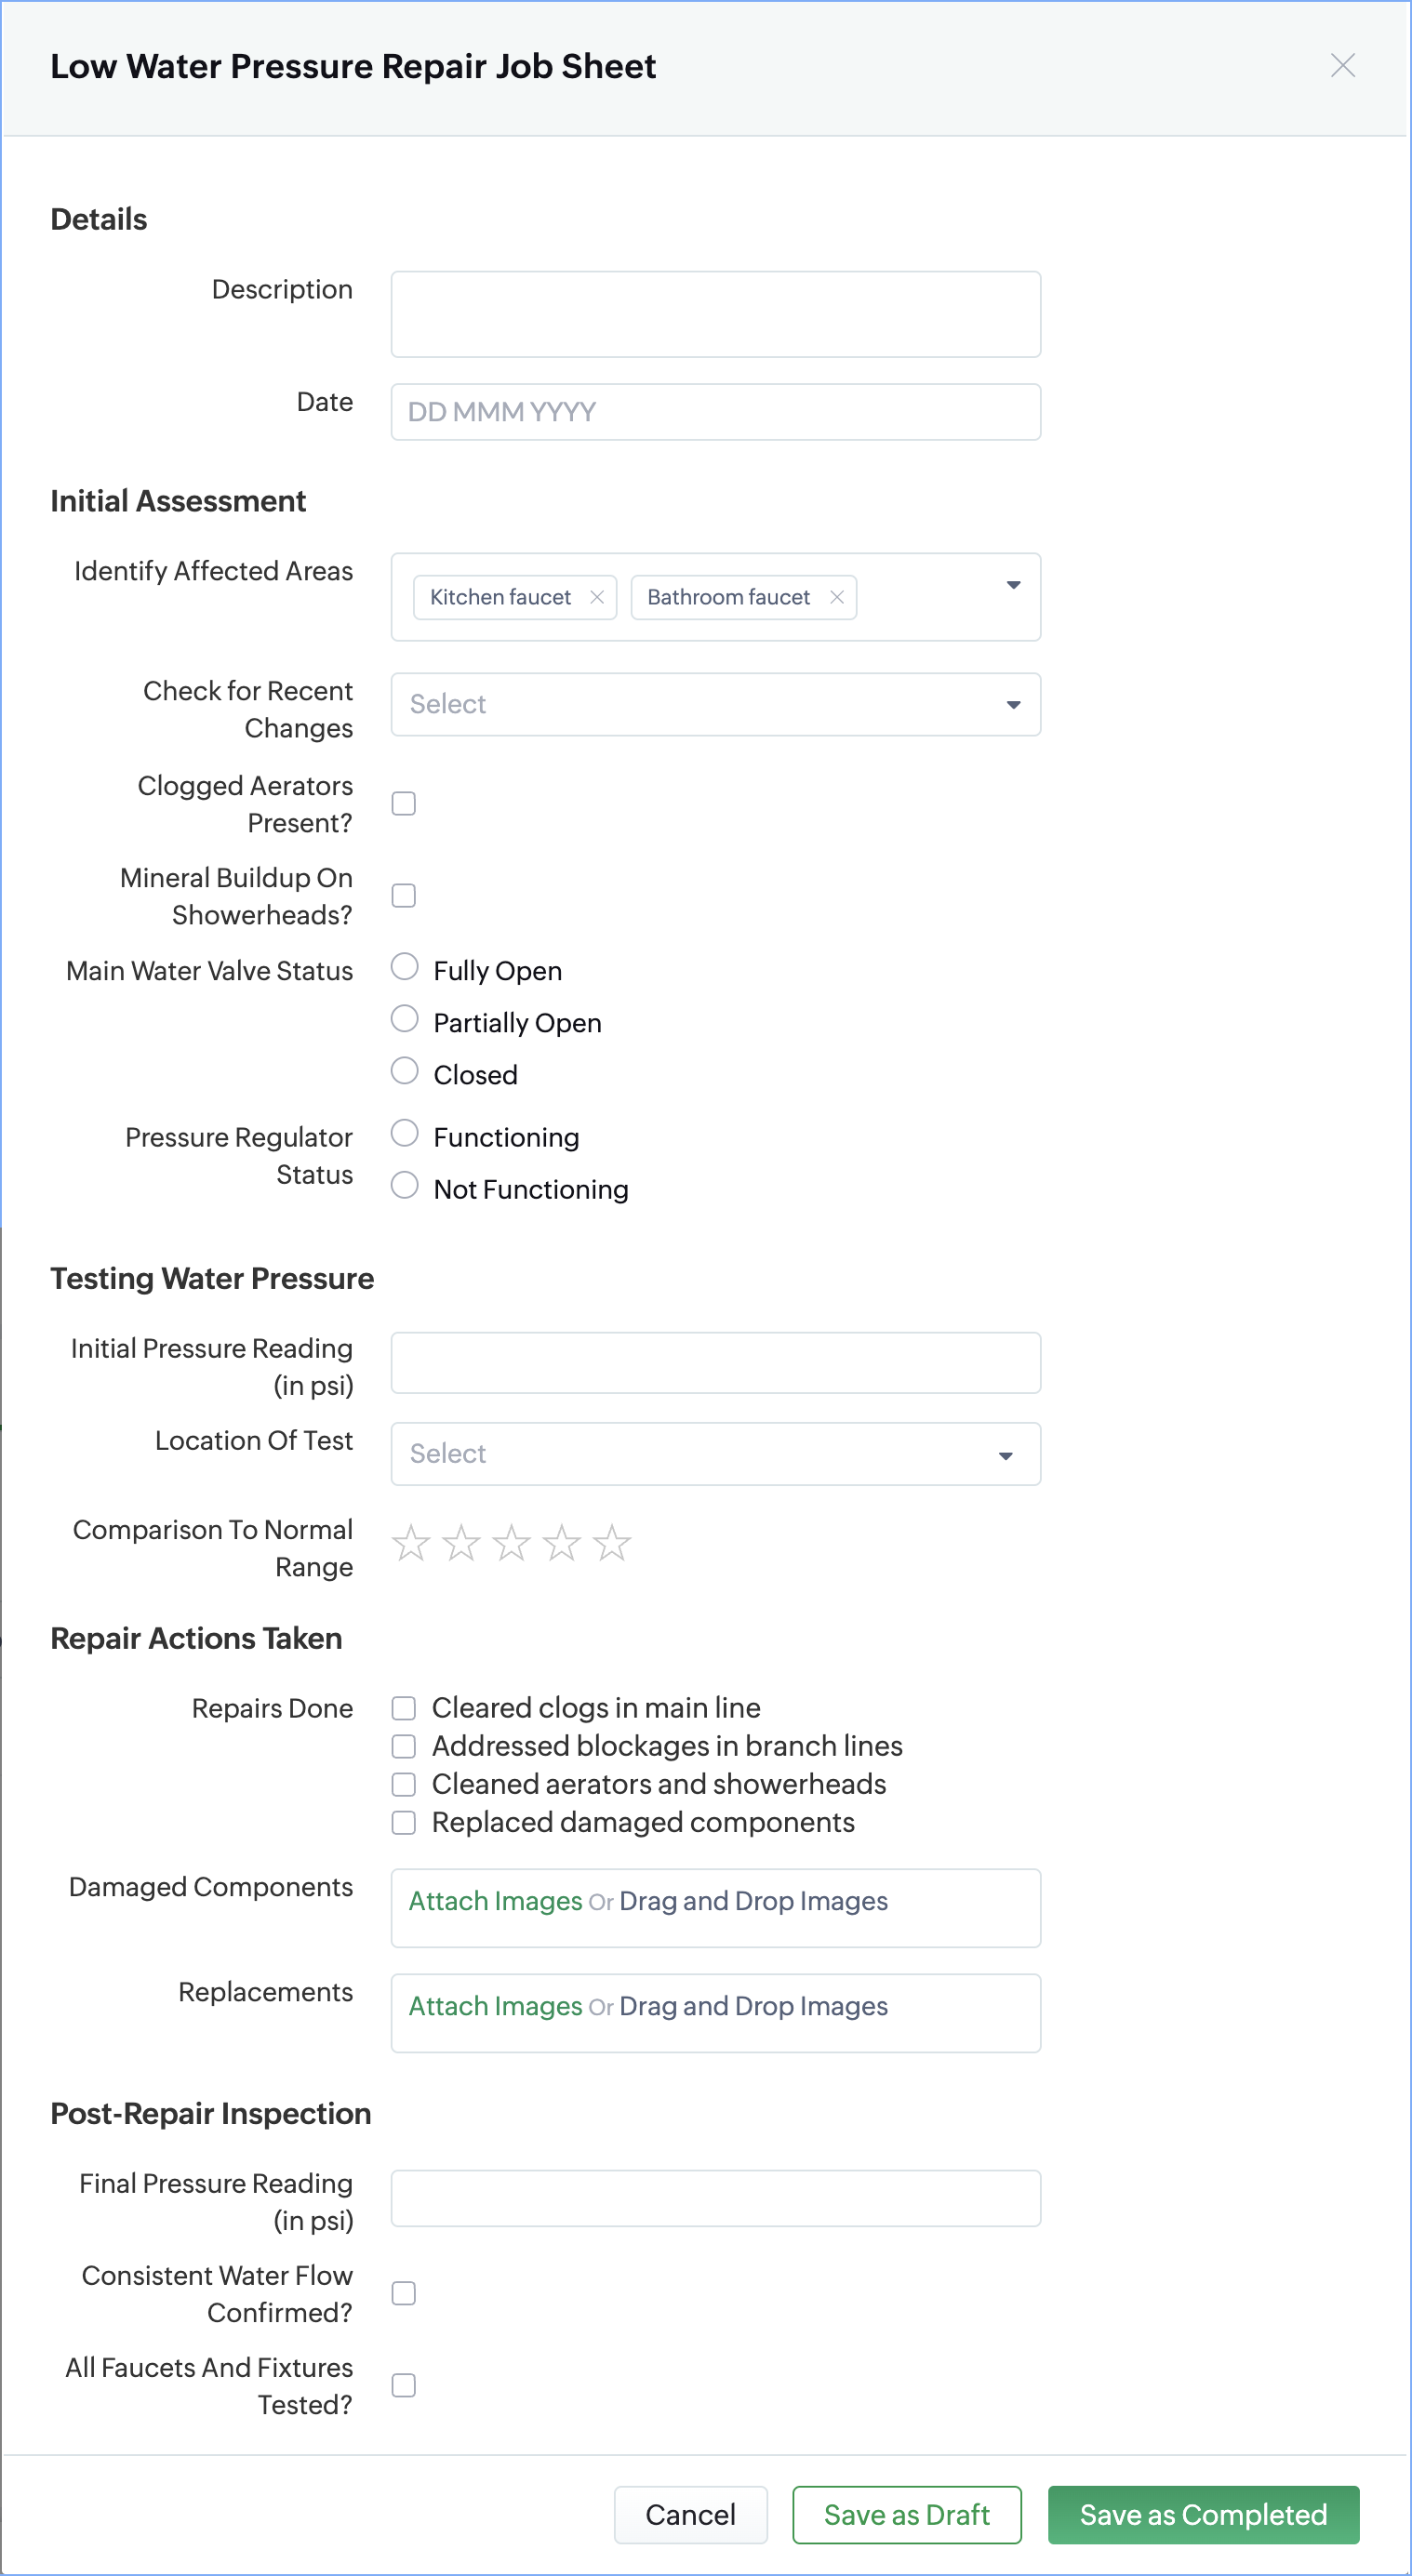
Task: Expand Identify Affected Areas dropdown arrow
Action: [1013, 585]
